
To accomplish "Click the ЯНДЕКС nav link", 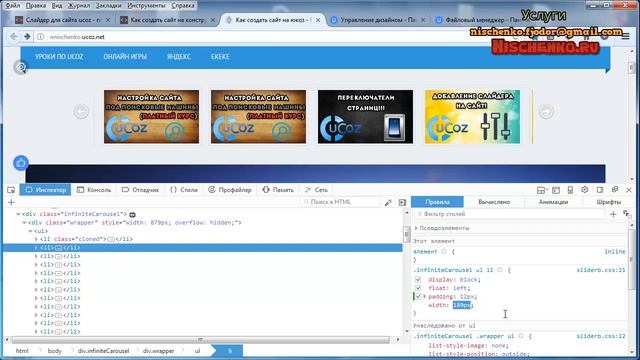I will (179, 57).
